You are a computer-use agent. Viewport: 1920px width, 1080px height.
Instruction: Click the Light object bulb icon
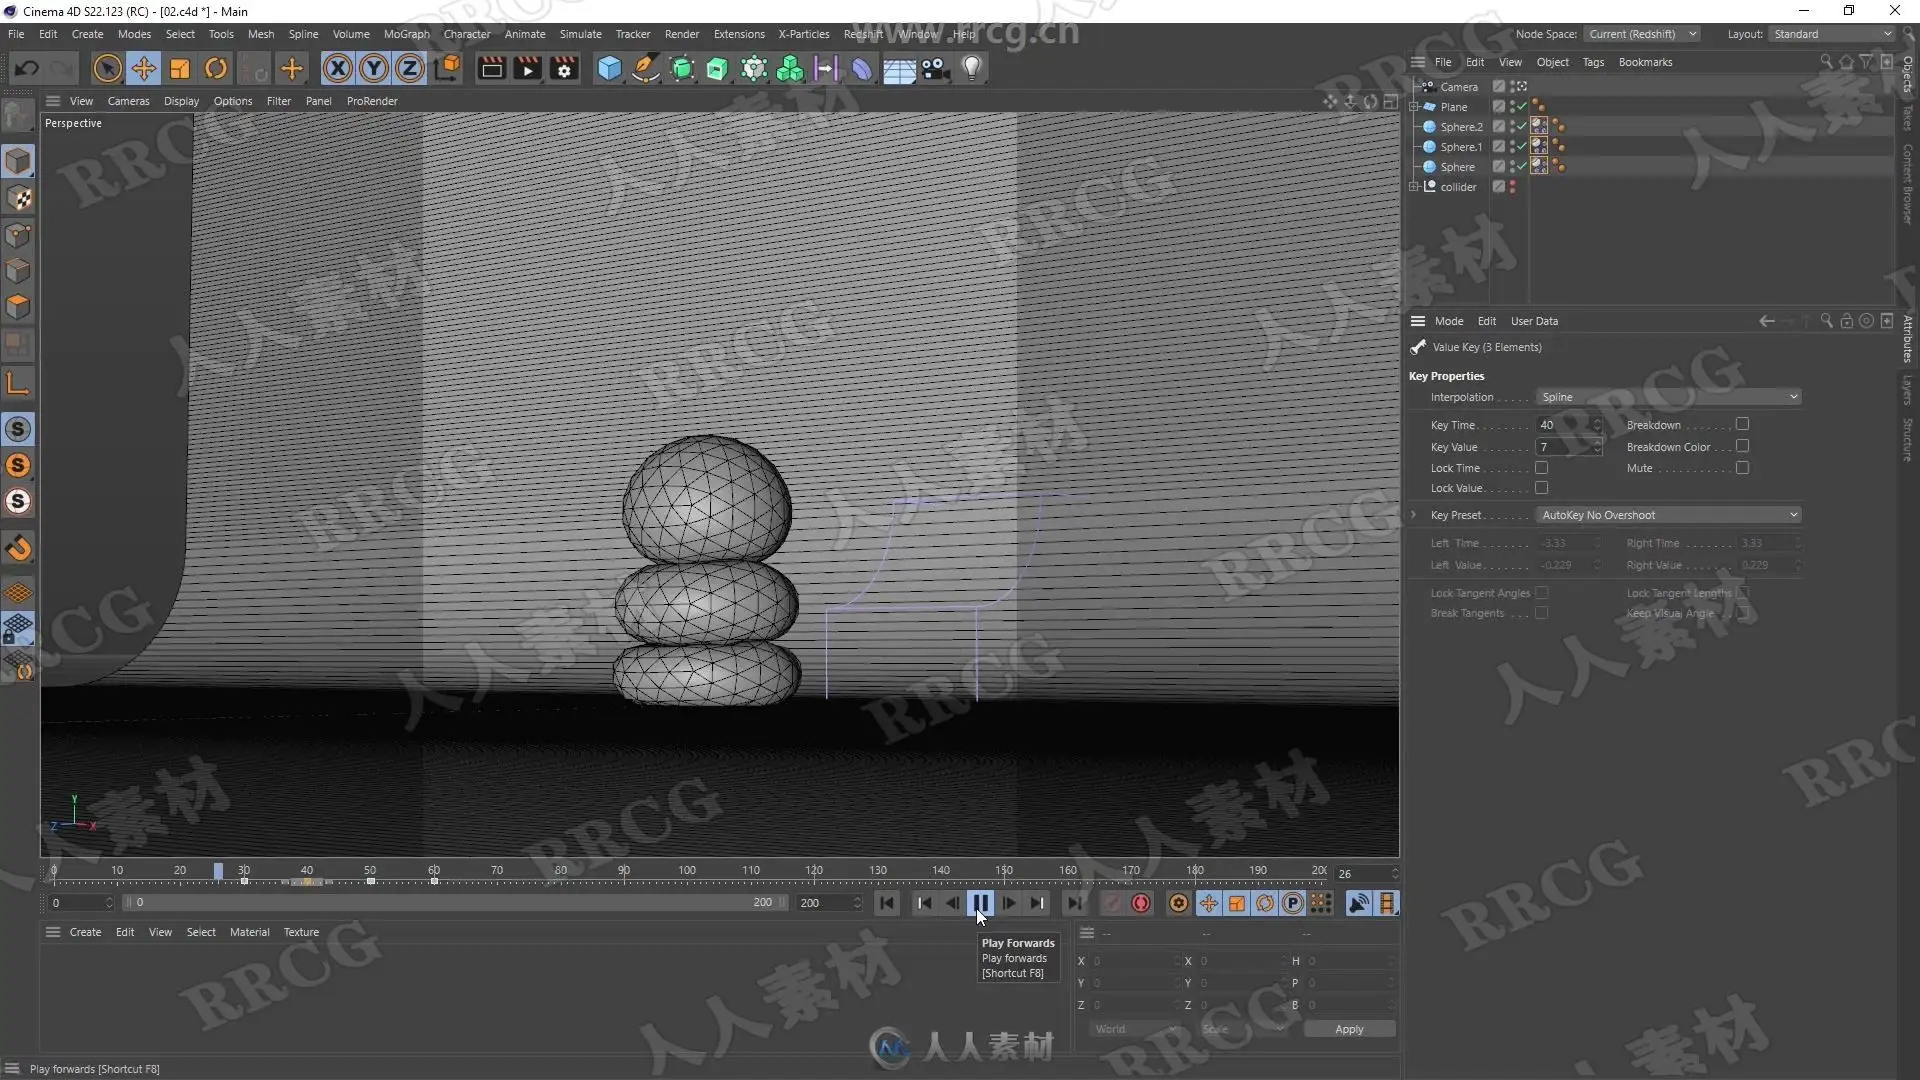pyautogui.click(x=971, y=68)
